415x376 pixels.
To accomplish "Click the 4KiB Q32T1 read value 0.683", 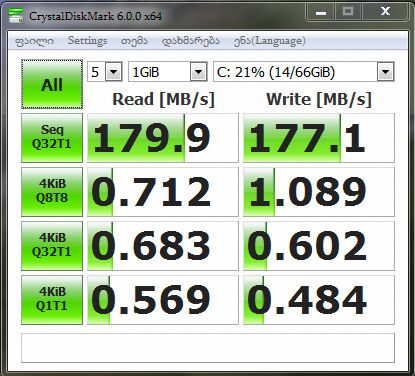I will 163,246.
